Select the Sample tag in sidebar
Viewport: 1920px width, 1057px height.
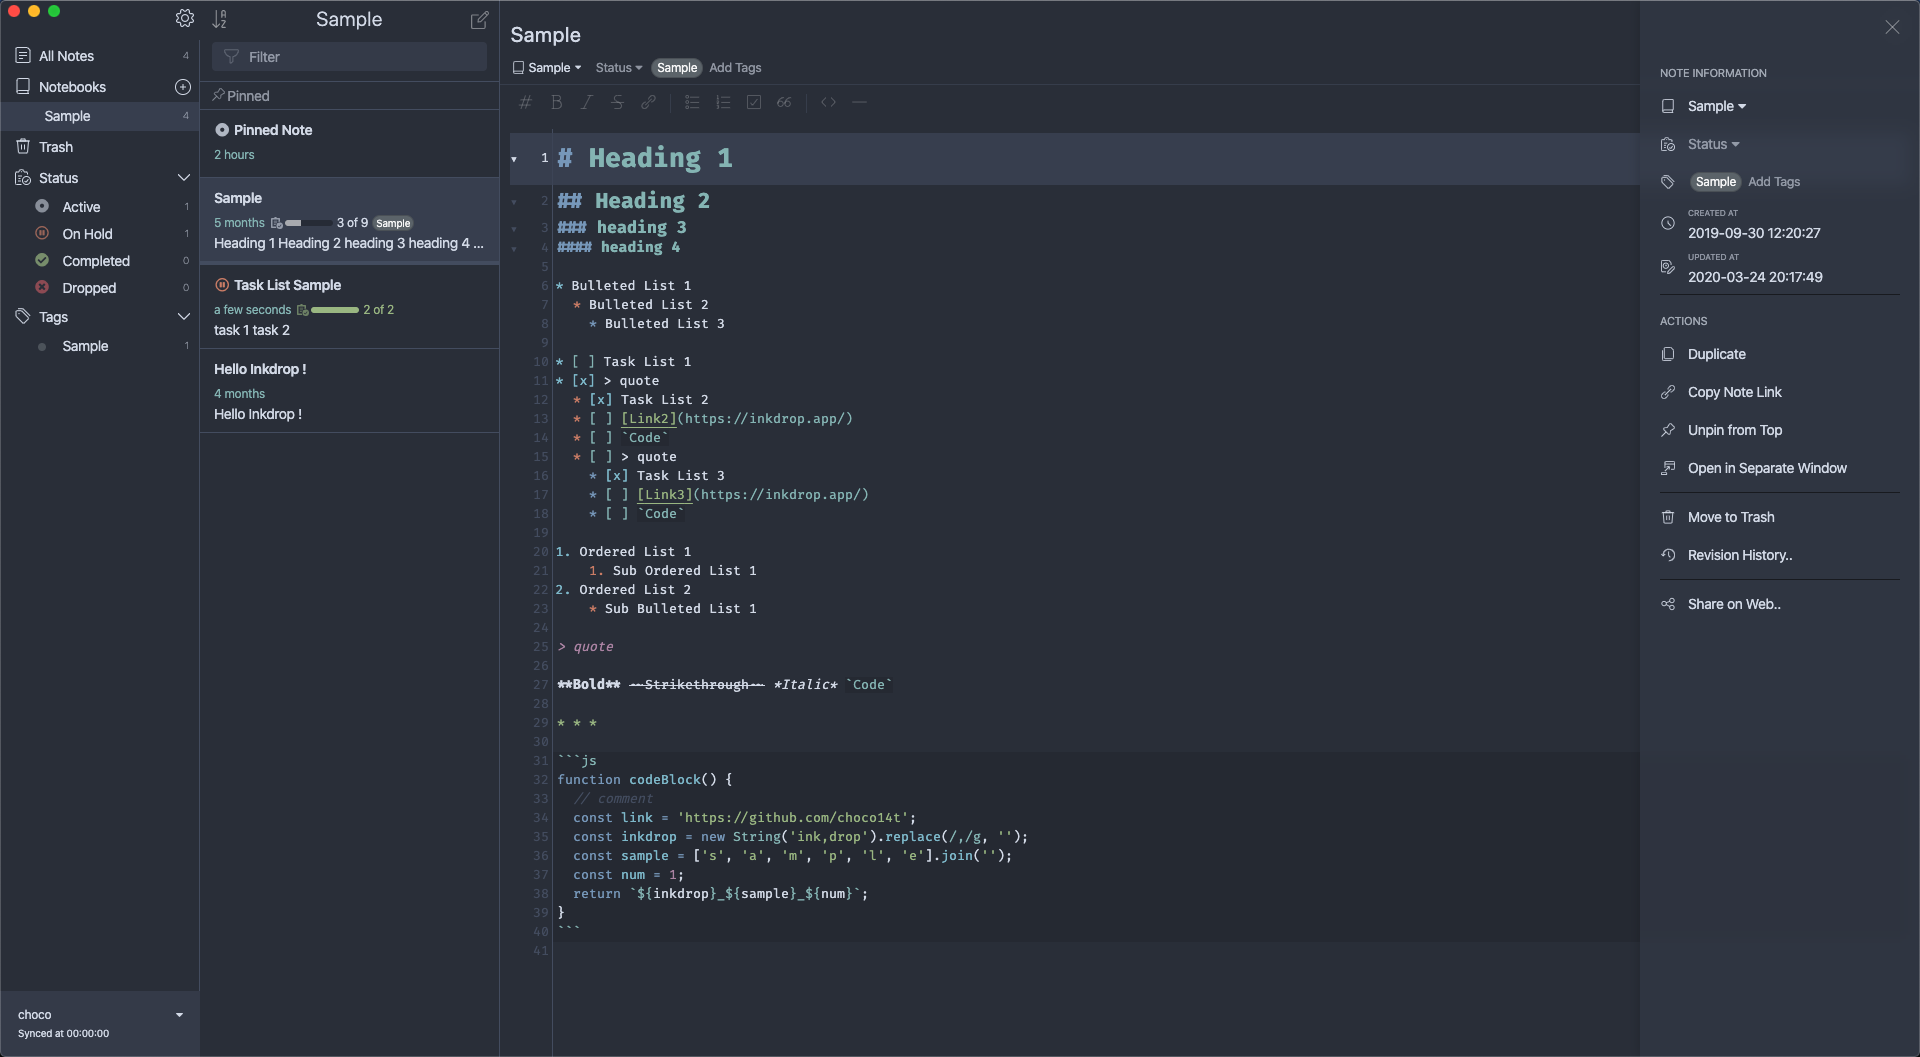pyautogui.click(x=100, y=346)
